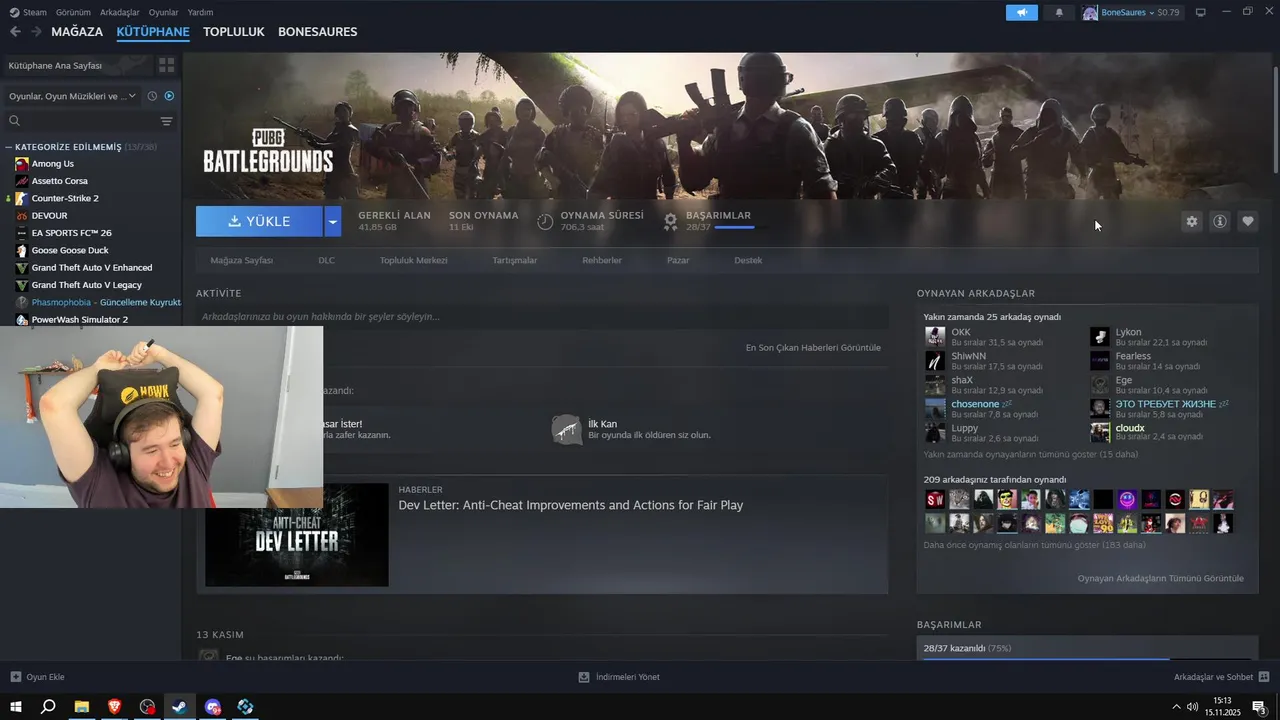Open File Explorer from taskbar

[81, 707]
